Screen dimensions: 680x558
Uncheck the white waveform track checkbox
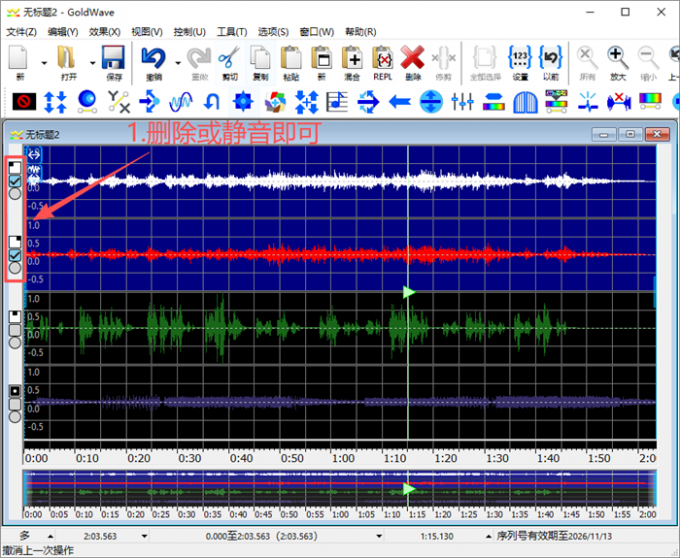click(x=15, y=181)
